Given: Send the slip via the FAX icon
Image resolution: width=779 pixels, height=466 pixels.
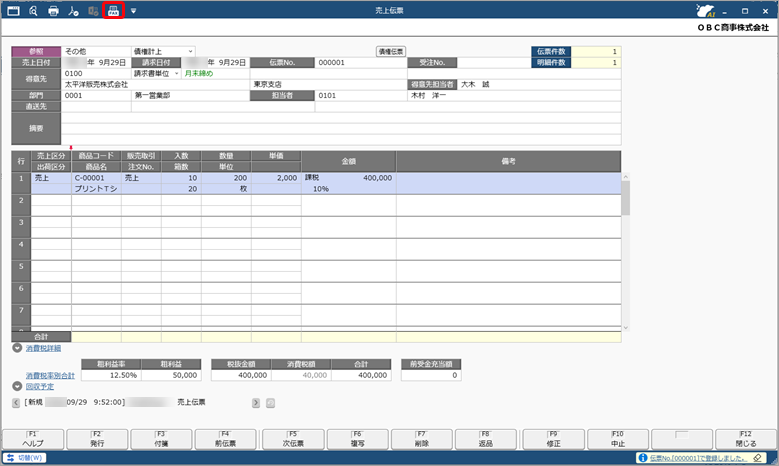Looking at the screenshot, I should click(x=113, y=10).
